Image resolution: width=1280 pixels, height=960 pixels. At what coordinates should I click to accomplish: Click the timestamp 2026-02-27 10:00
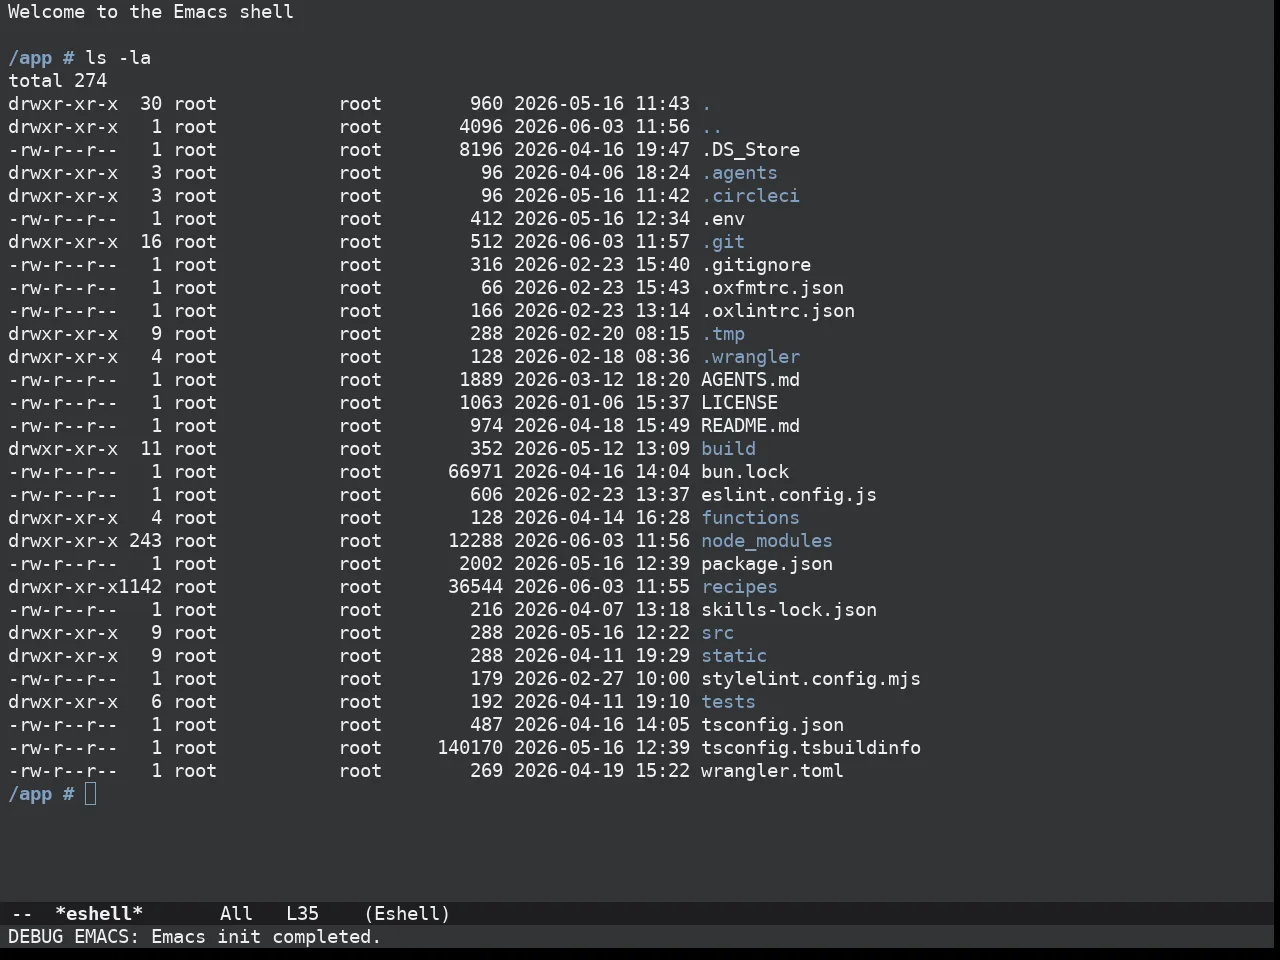coord(602,679)
